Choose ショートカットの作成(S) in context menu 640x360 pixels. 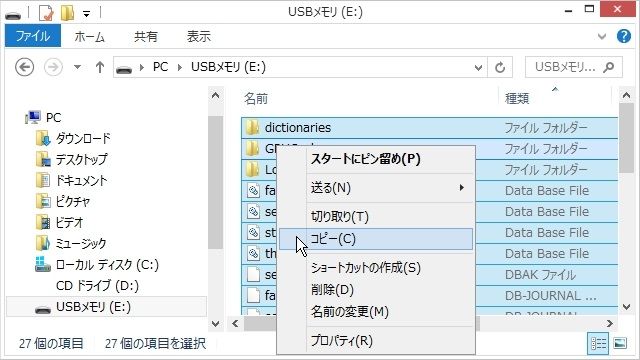pos(376,268)
